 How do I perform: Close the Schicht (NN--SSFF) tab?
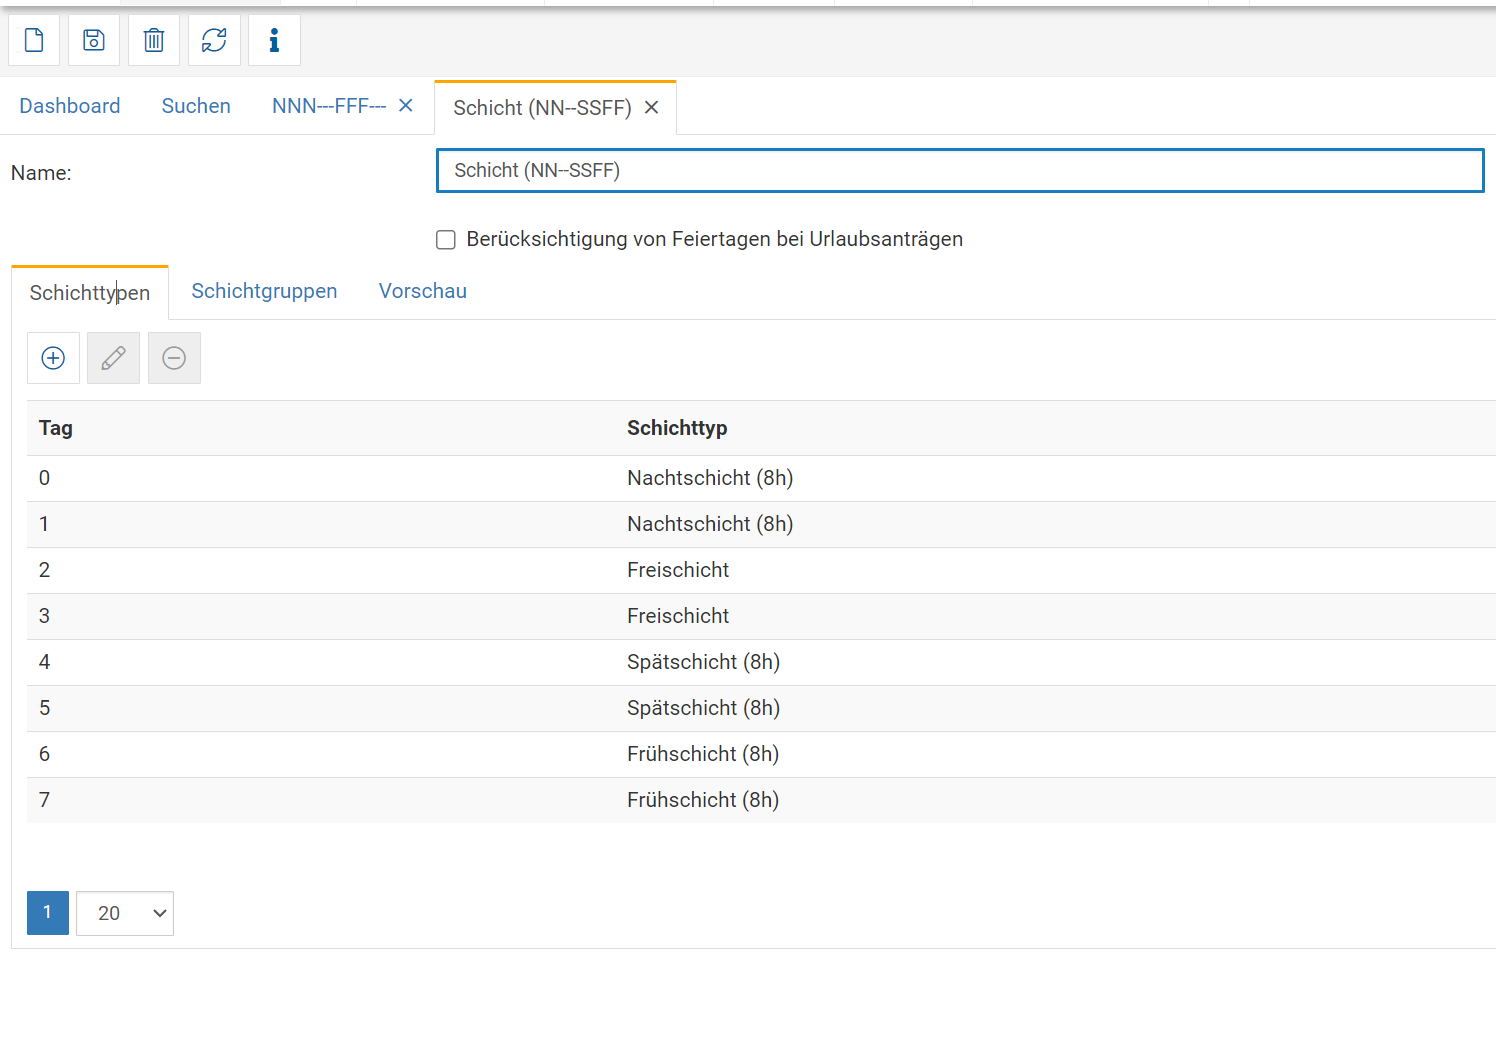pyautogui.click(x=651, y=108)
